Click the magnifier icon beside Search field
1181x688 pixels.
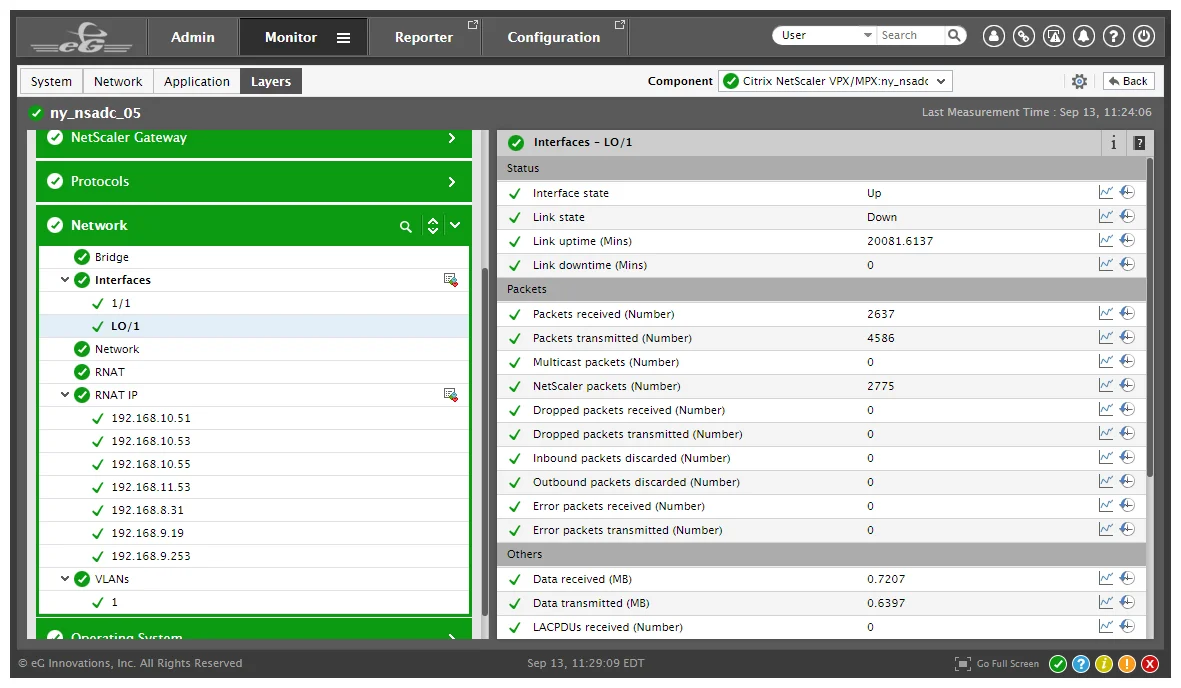point(954,35)
